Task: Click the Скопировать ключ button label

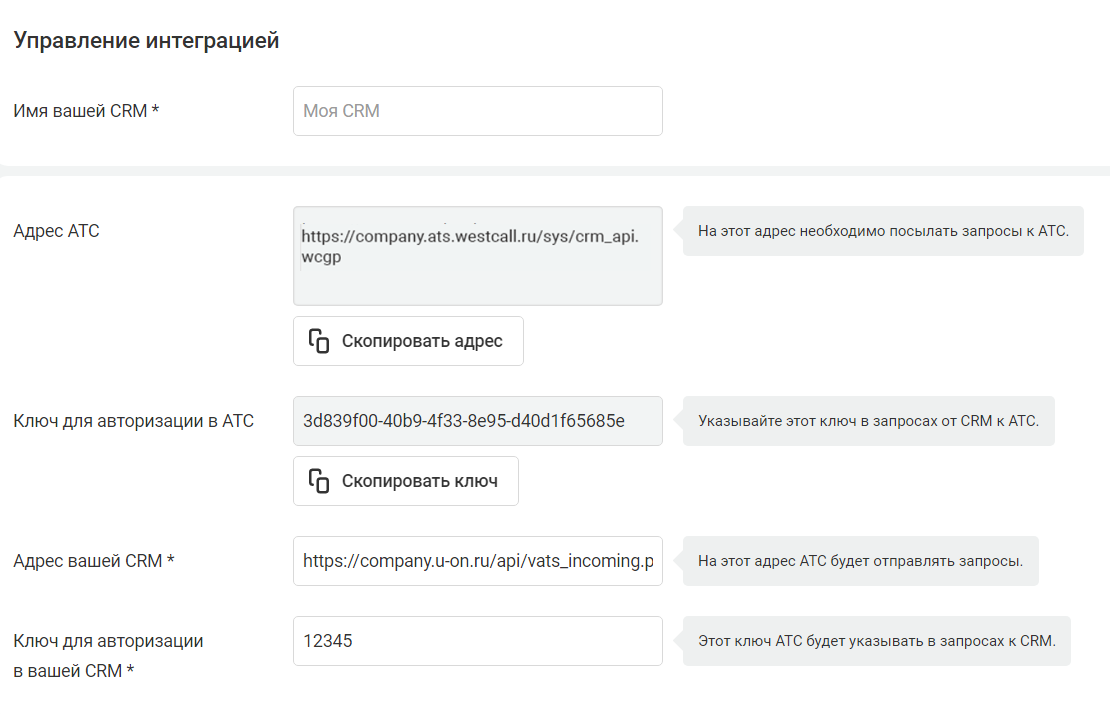Action: (x=420, y=481)
